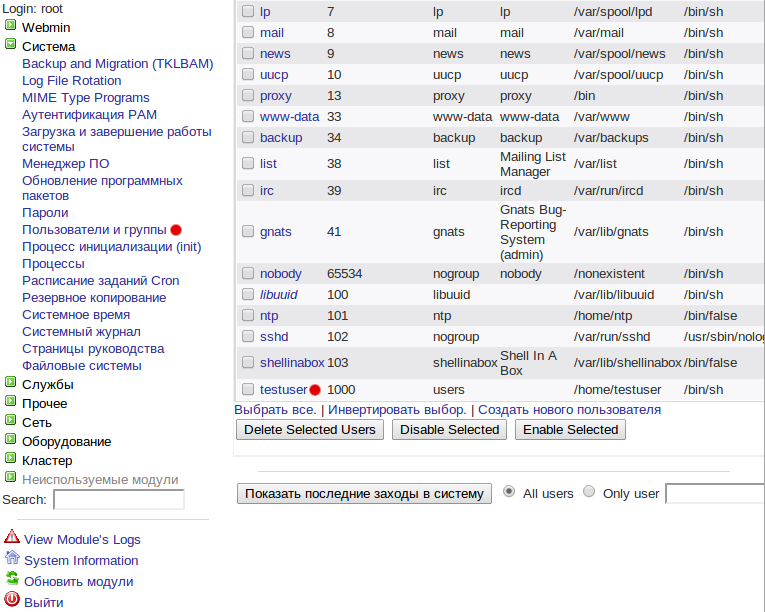Select the Only user radio button
The height and width of the screenshot is (612, 765).
pos(589,491)
